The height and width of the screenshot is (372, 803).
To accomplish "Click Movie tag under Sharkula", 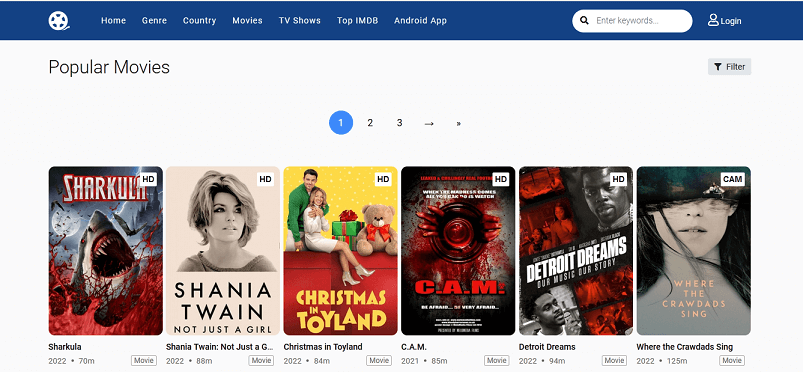I will (x=144, y=361).
